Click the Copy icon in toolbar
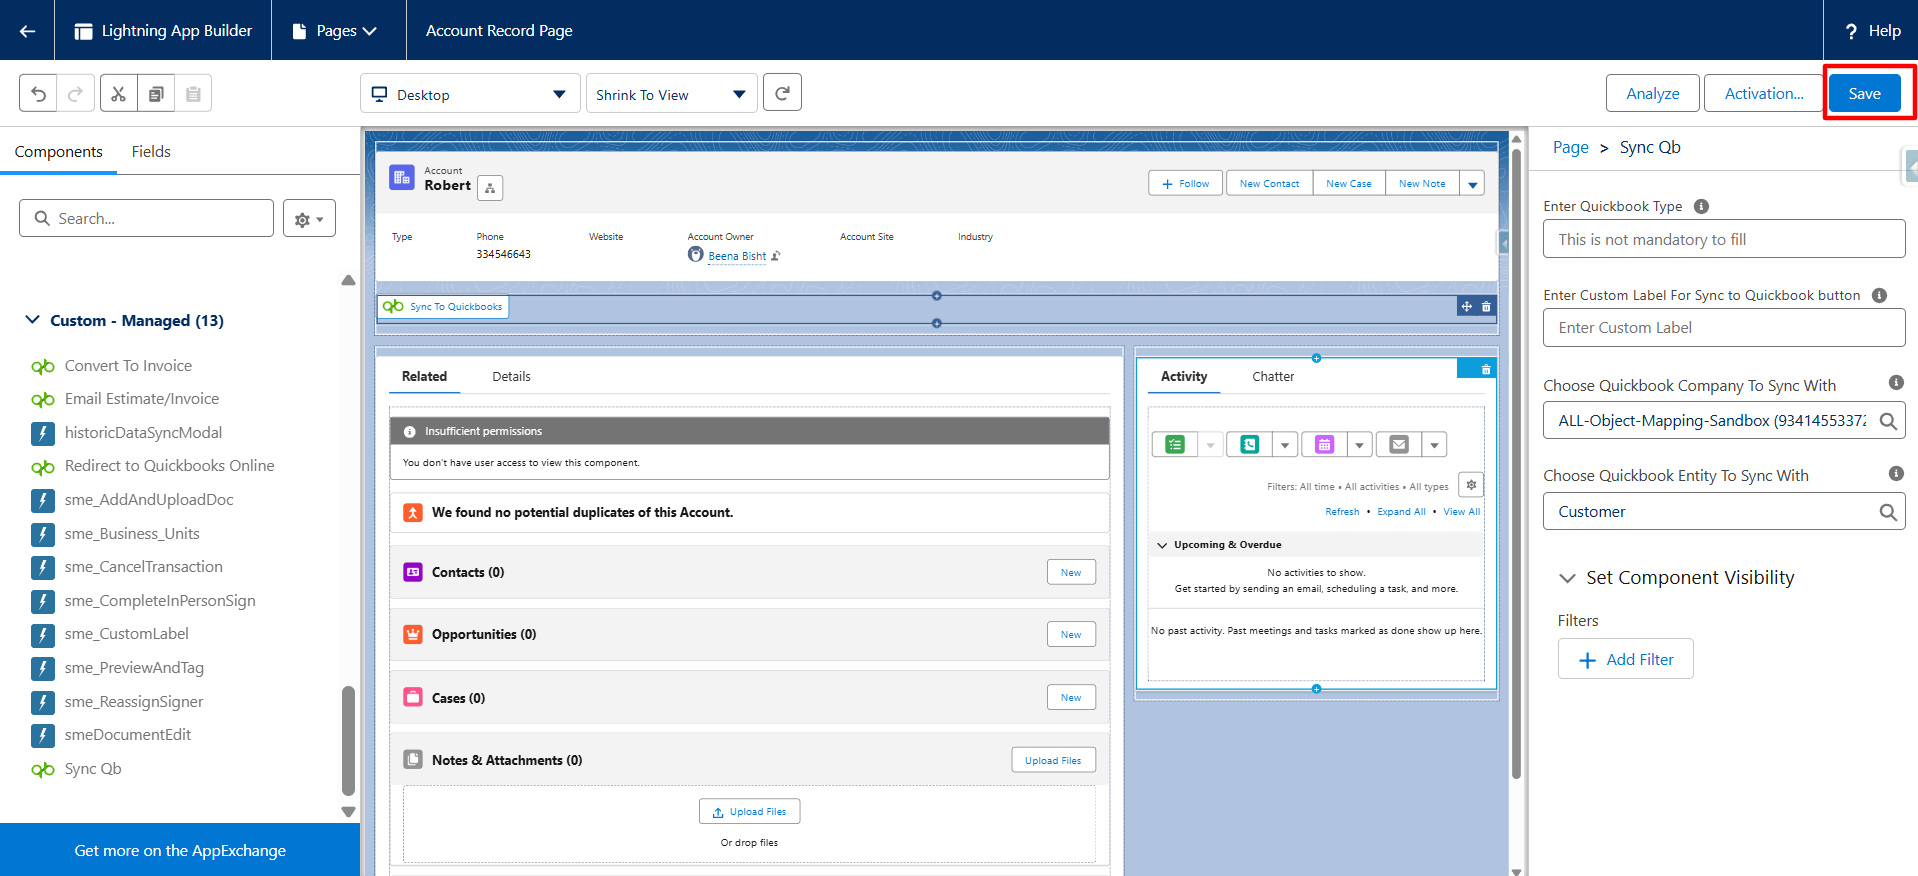 pos(156,94)
